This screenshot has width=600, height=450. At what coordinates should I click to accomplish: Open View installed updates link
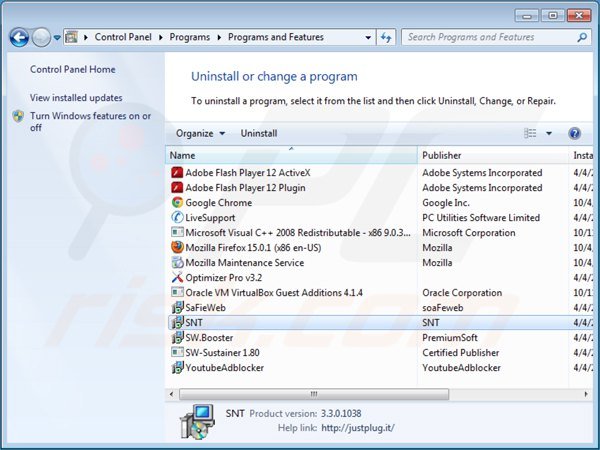tap(76, 98)
